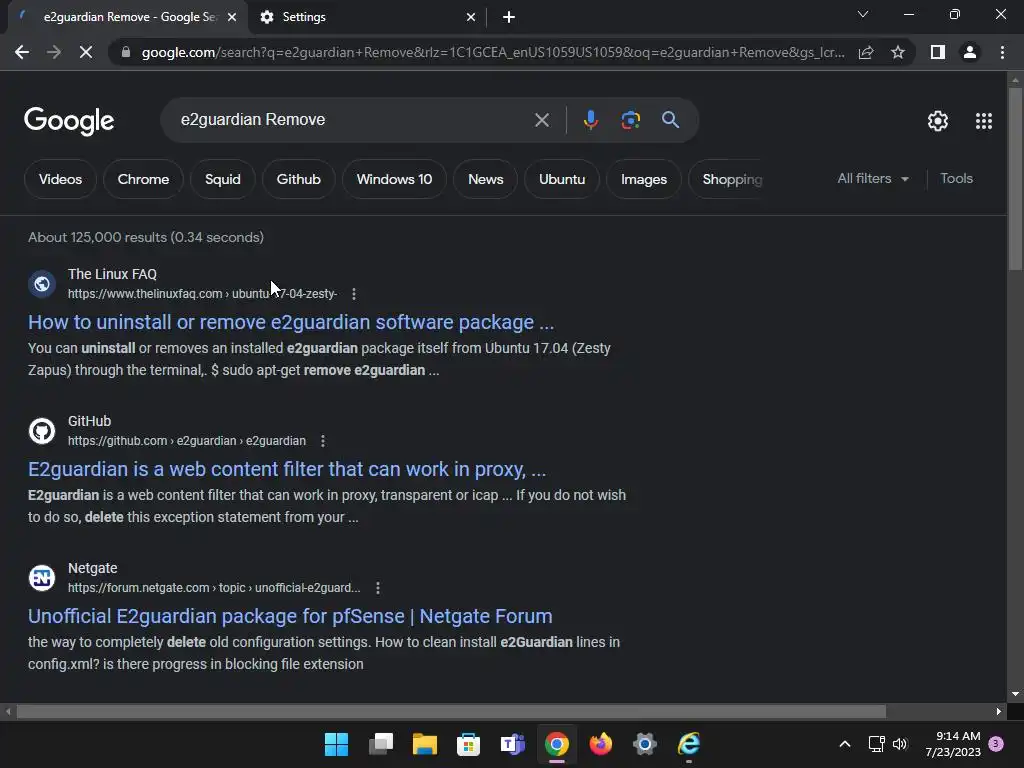Open taskbar clock showing 9:14 AM
Viewport: 1024px width, 768px height.
click(953, 744)
